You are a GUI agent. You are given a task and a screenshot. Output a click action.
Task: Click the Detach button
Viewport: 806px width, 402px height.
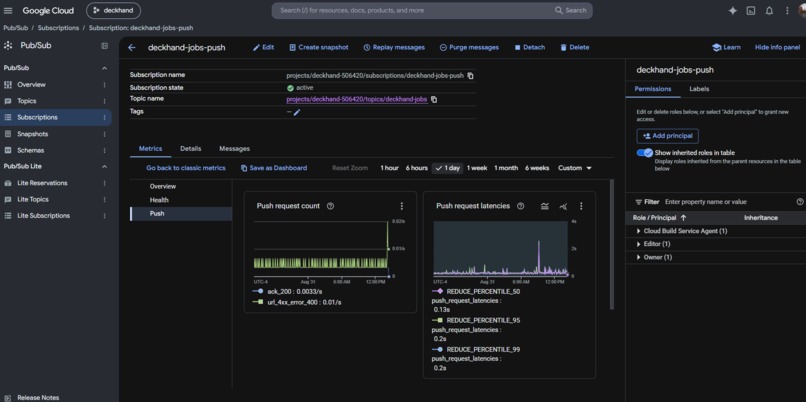(x=529, y=47)
